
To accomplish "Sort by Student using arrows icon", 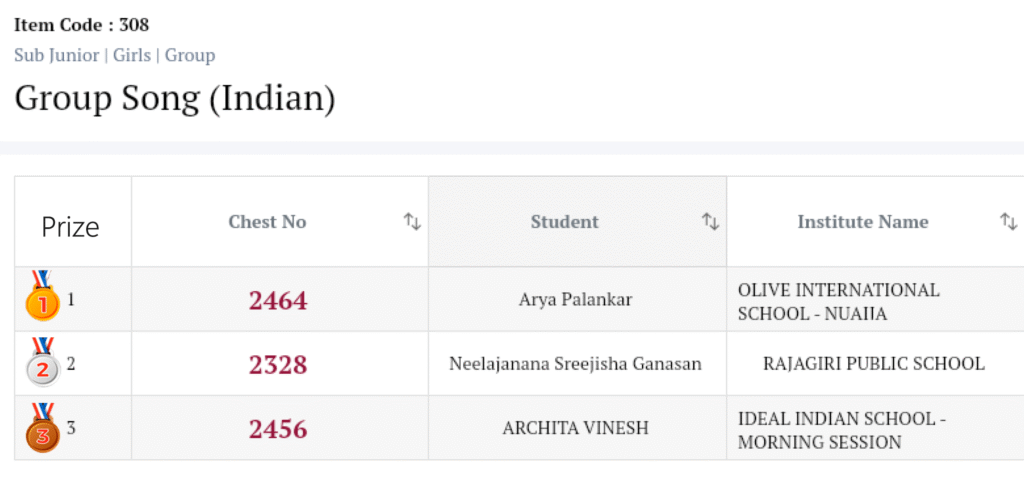I will coord(710,222).
